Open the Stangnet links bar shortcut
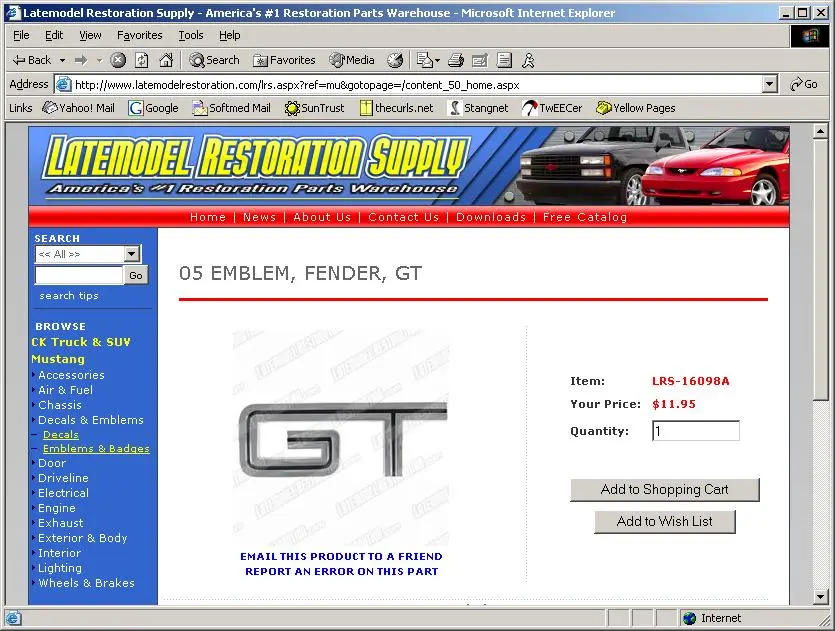The image size is (835, 631). 478,108
